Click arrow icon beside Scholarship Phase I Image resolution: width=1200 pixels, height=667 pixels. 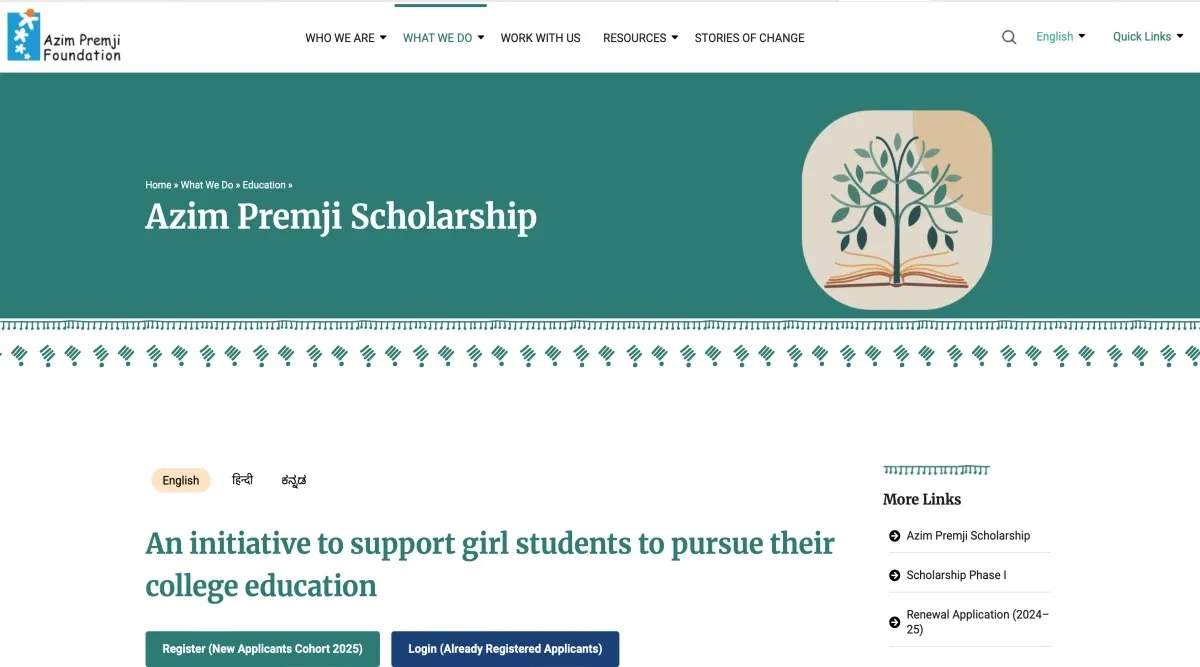click(x=894, y=575)
